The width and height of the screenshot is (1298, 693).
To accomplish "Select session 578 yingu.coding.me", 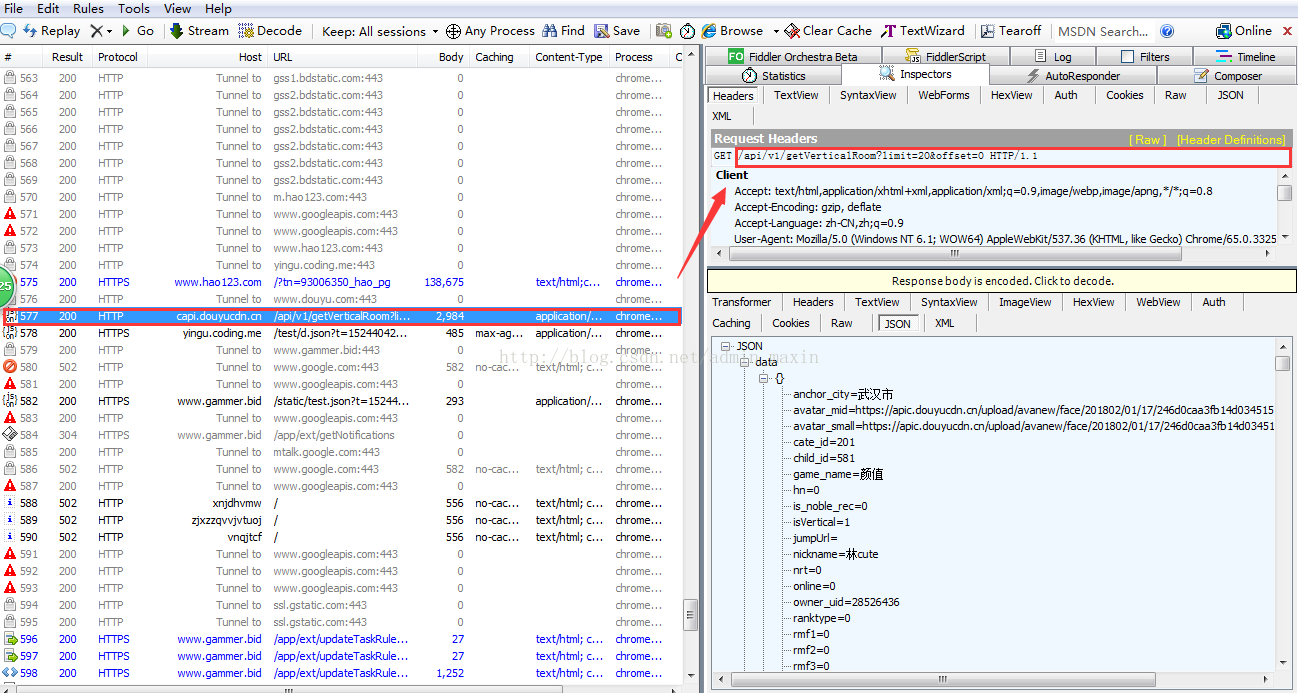I will click(341, 333).
